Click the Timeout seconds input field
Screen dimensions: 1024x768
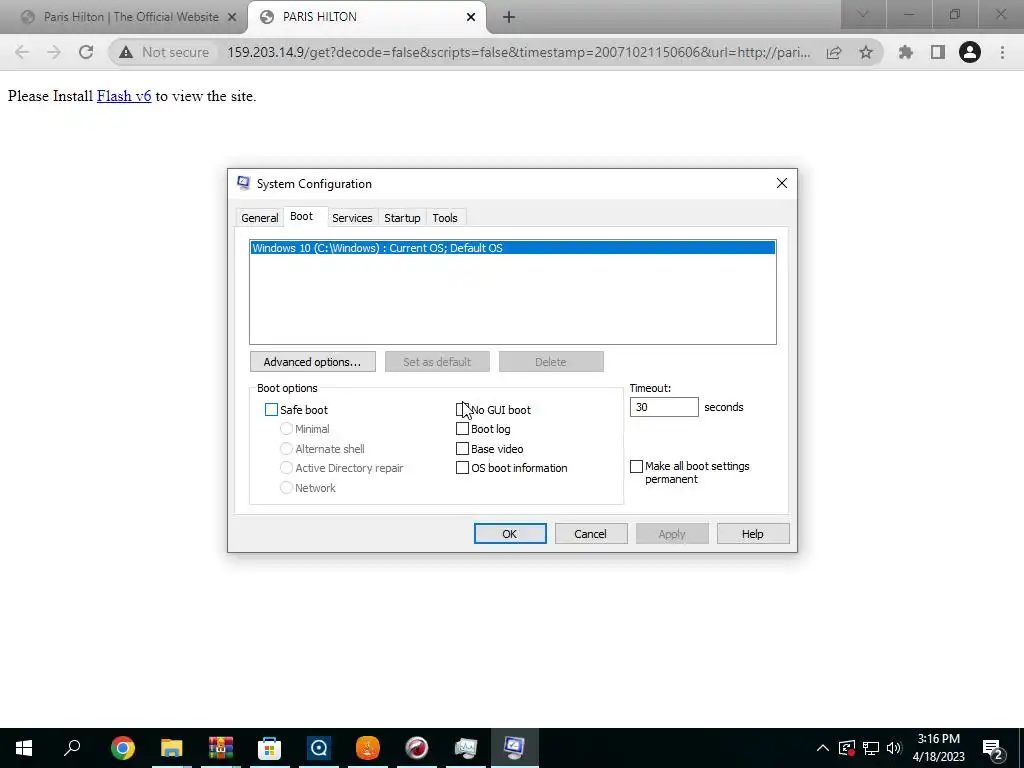pyautogui.click(x=664, y=407)
